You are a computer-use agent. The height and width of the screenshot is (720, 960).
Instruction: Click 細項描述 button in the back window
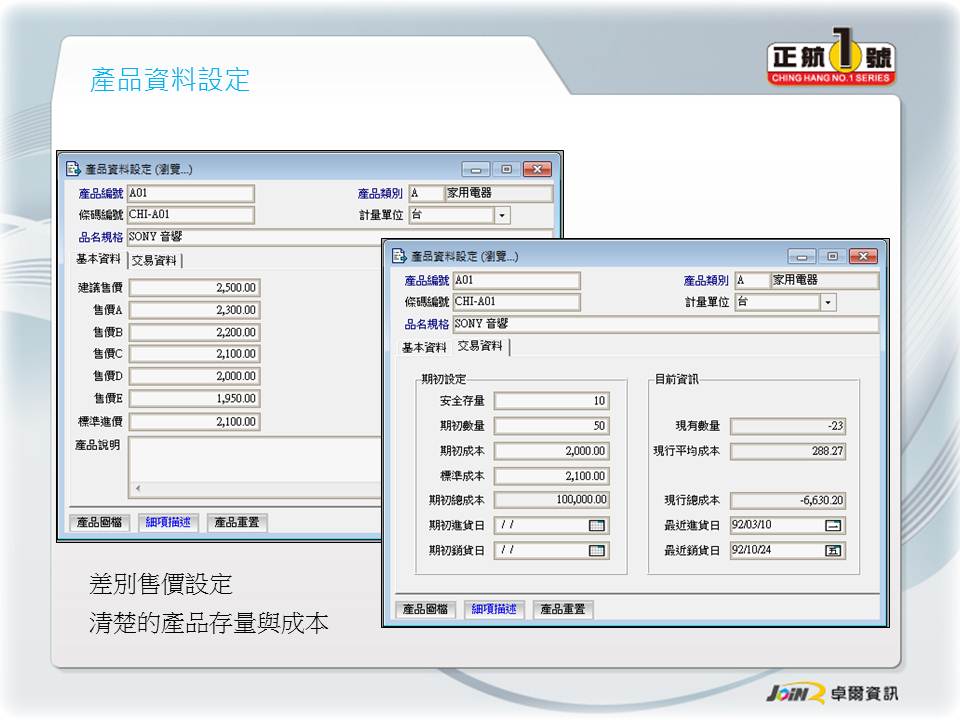(x=172, y=522)
